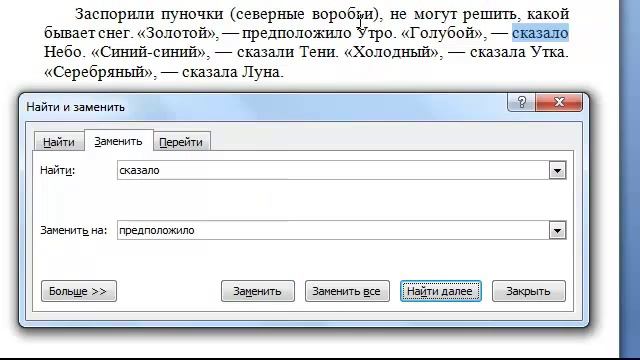Screen dimensions: 640x360
Task: Click the Заменить на field containing предположило
Action: [333, 231]
